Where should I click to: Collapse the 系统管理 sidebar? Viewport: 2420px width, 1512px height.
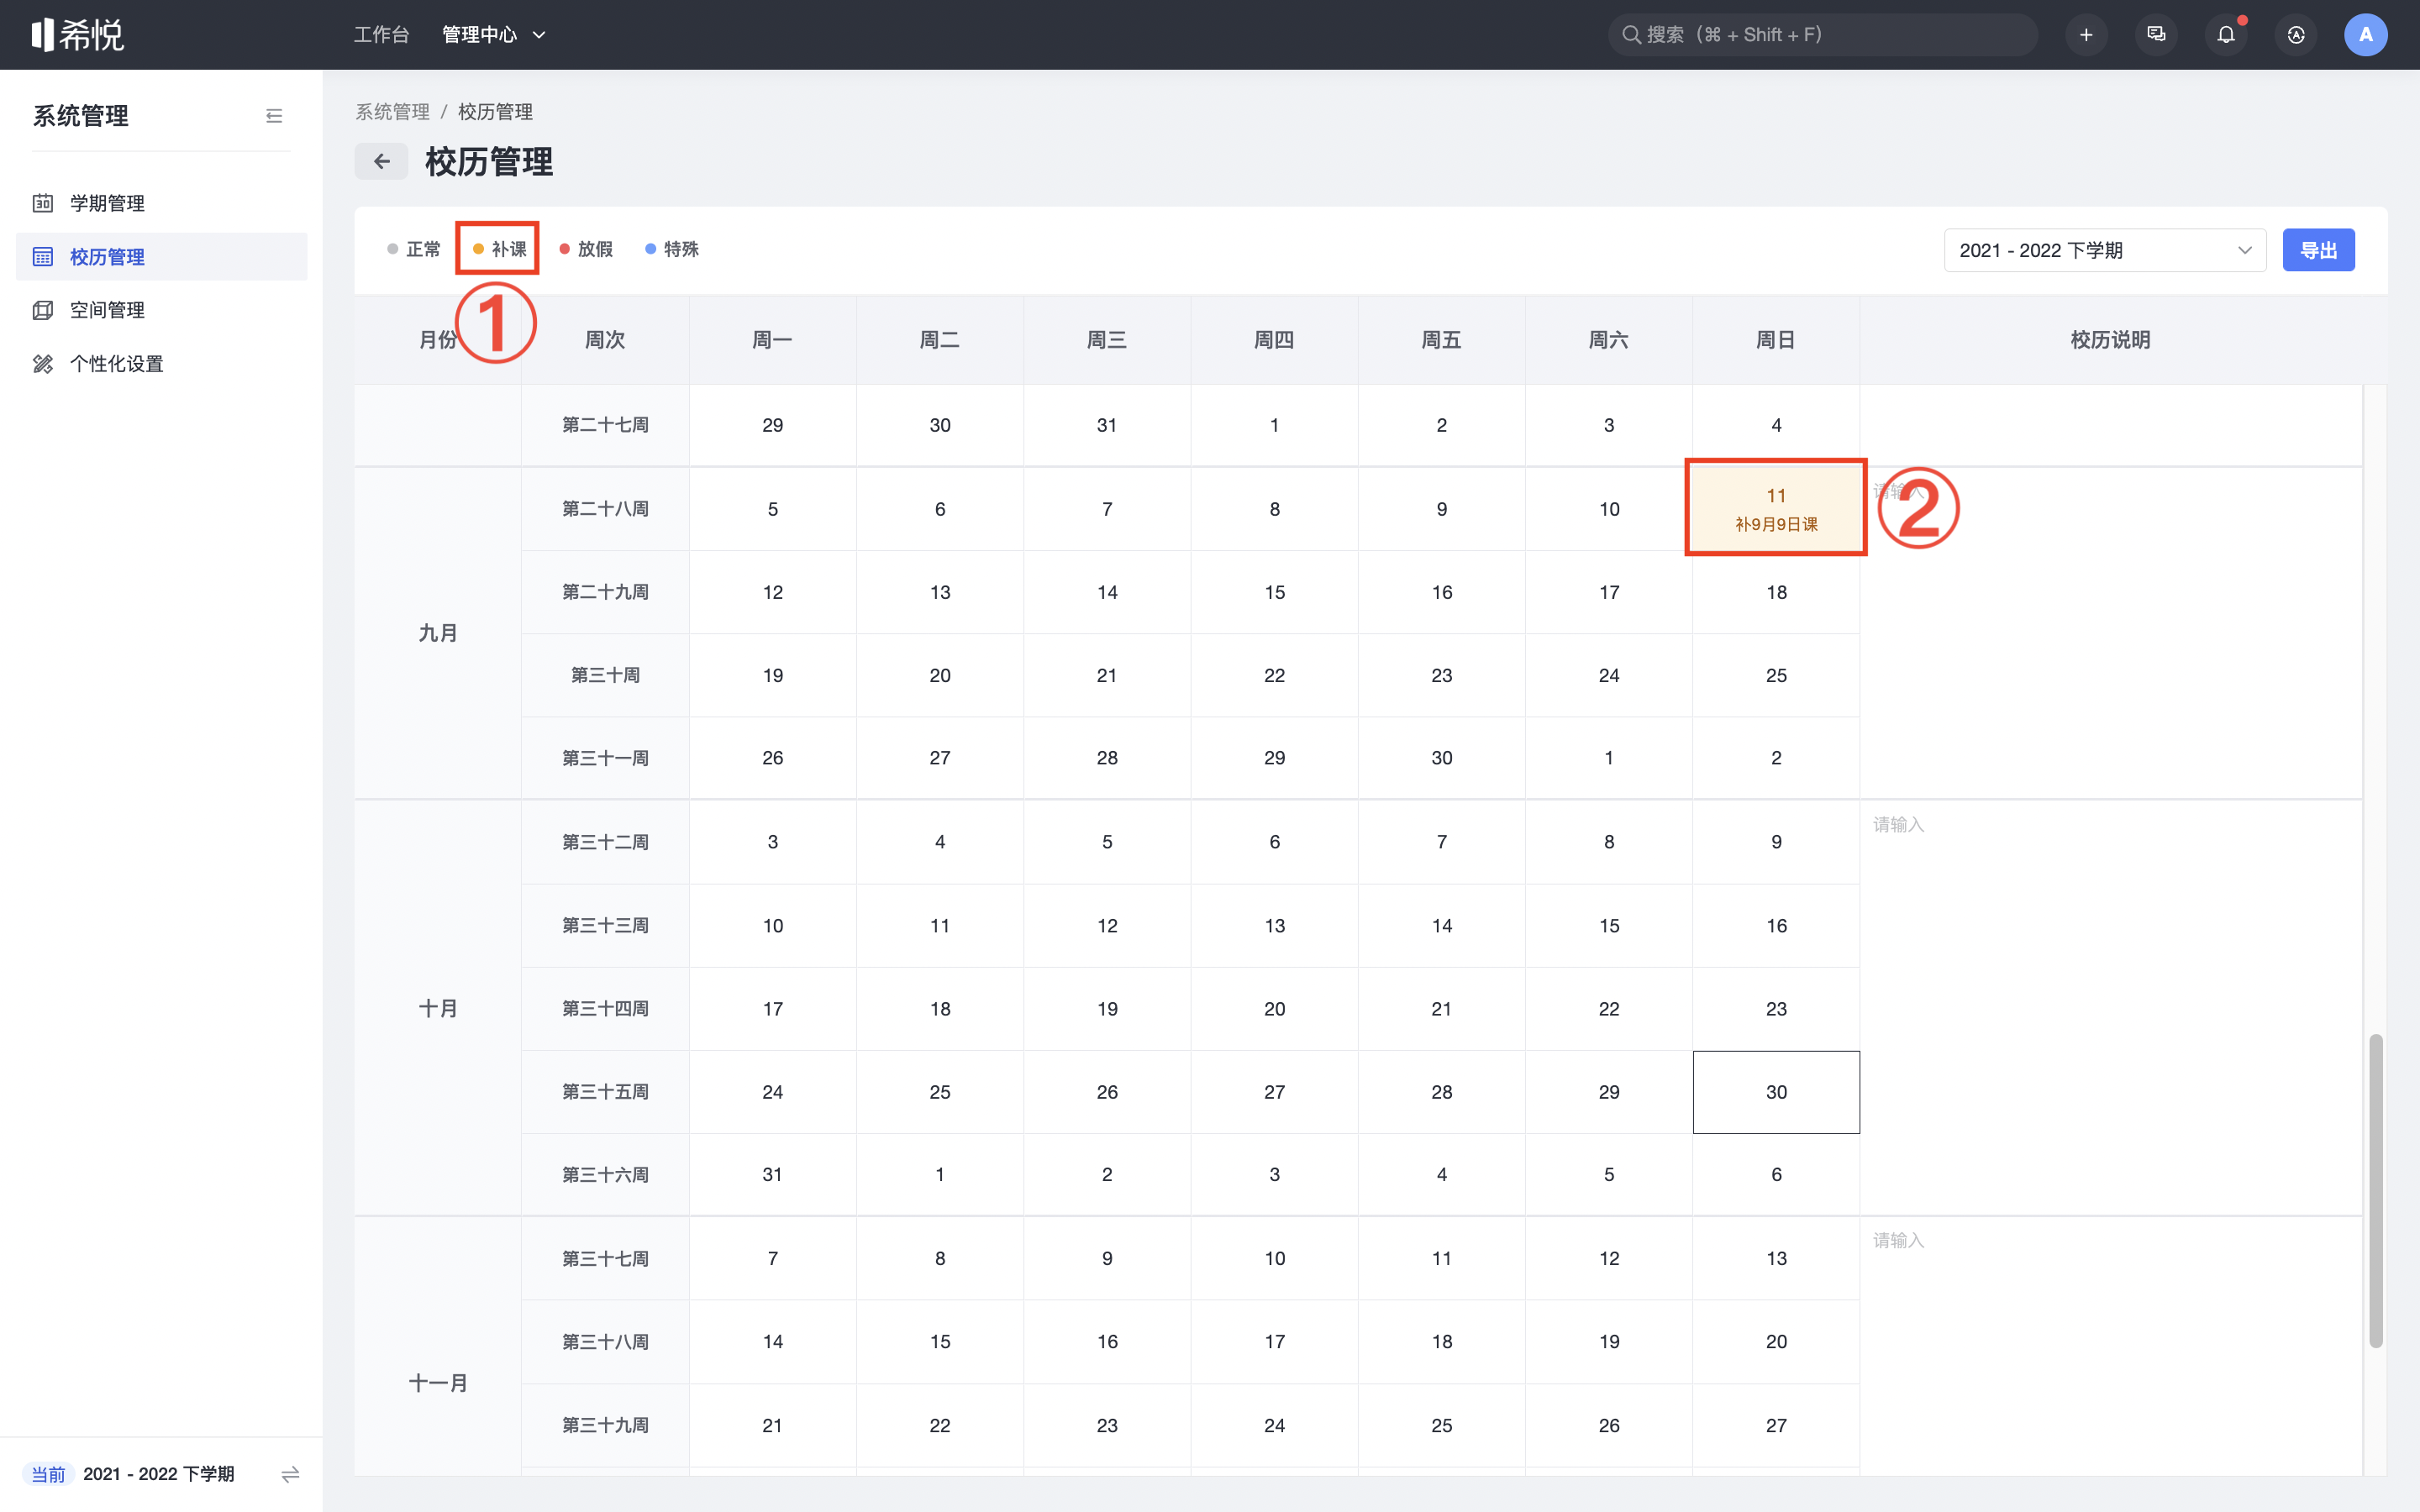point(274,116)
